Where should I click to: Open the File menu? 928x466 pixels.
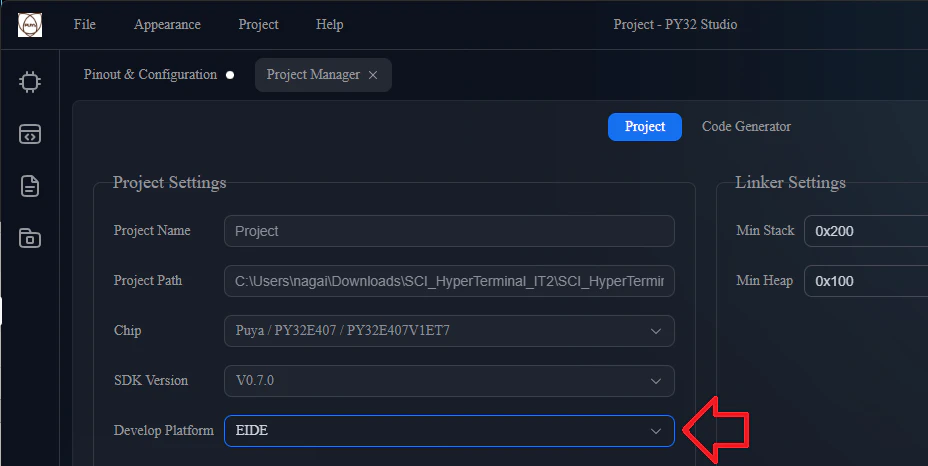coord(85,24)
